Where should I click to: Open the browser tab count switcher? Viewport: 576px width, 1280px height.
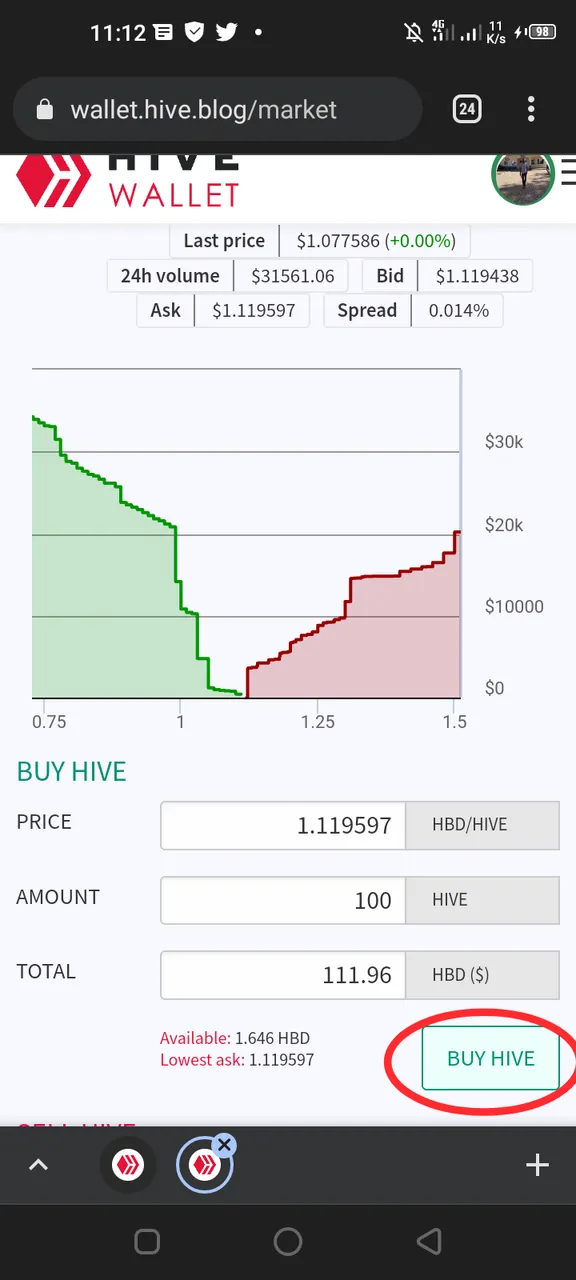coord(467,108)
